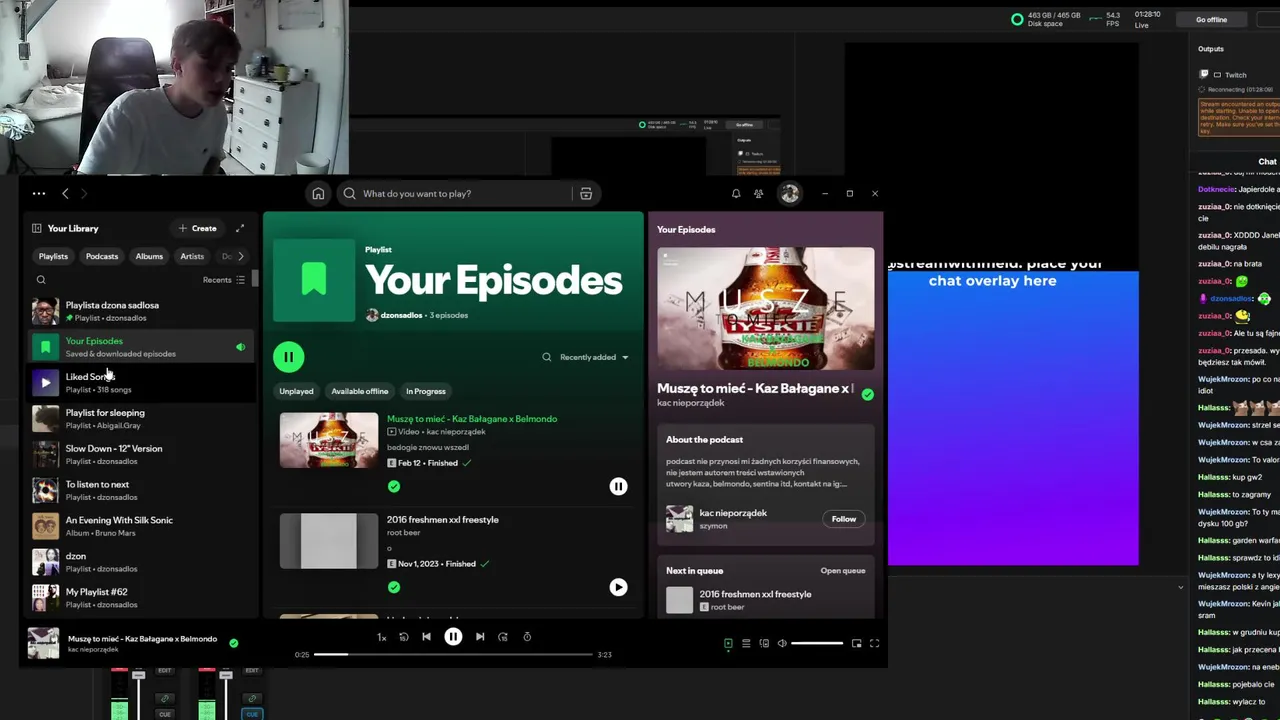Select the Podcasts library filter
Screen dimensions: 1280x720
pos(102,257)
